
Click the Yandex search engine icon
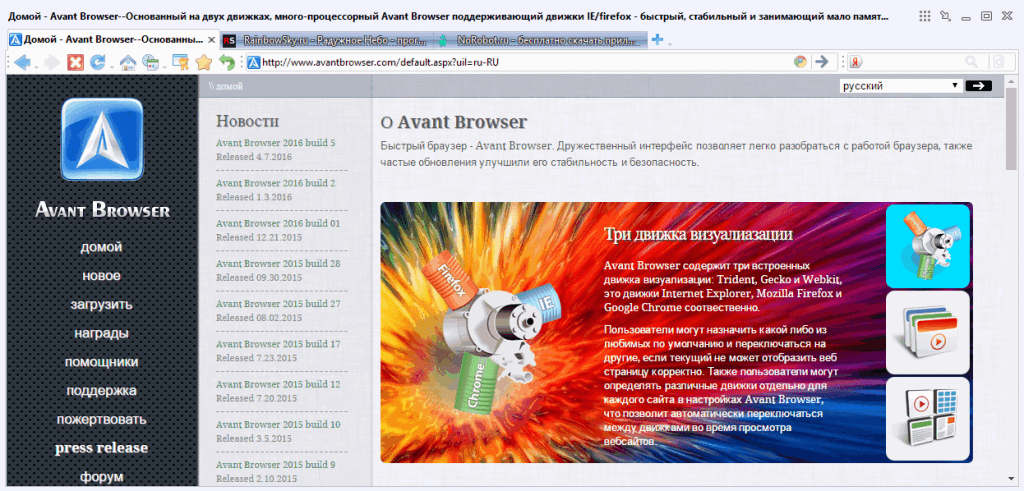coord(856,63)
